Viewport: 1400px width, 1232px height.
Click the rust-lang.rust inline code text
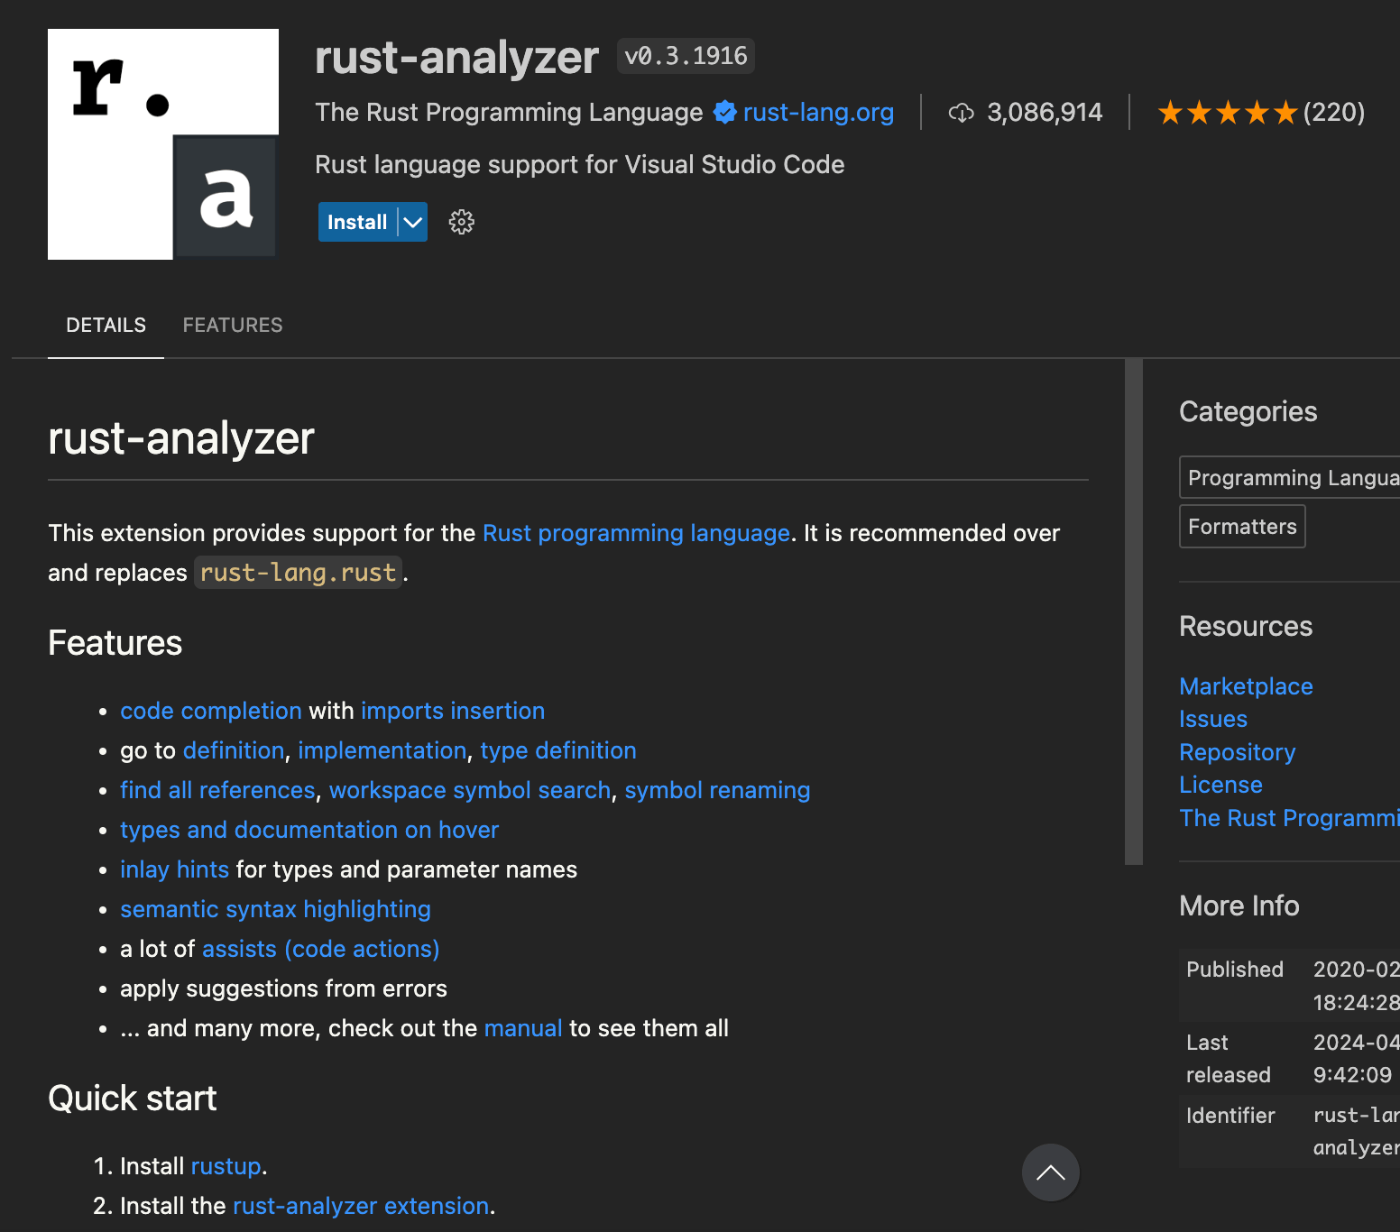pos(298,573)
